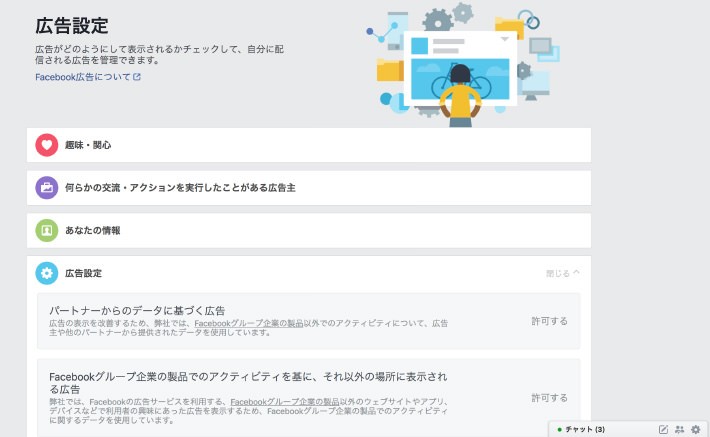Open Facebookグループ企業の製品 link in partner data text
Screen dimensions: 710x437
(249, 323)
